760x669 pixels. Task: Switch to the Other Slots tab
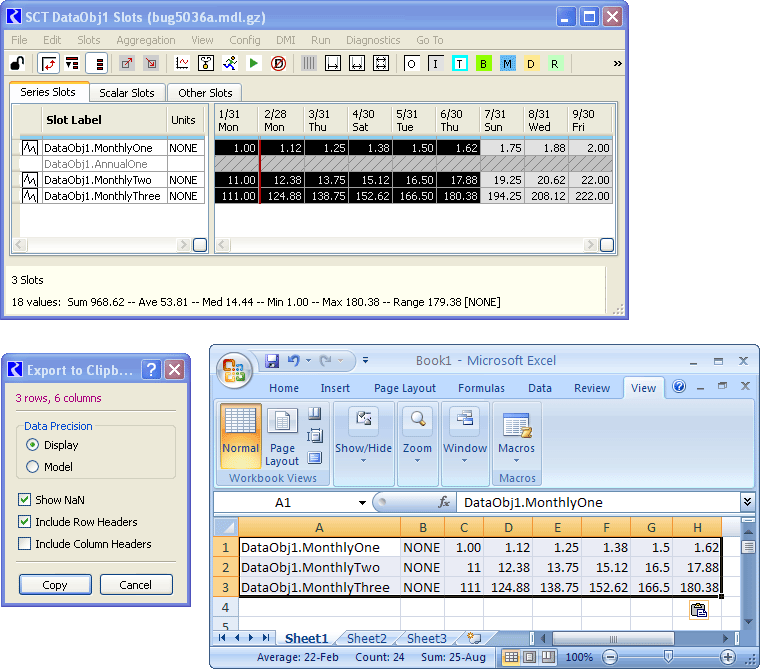point(205,93)
